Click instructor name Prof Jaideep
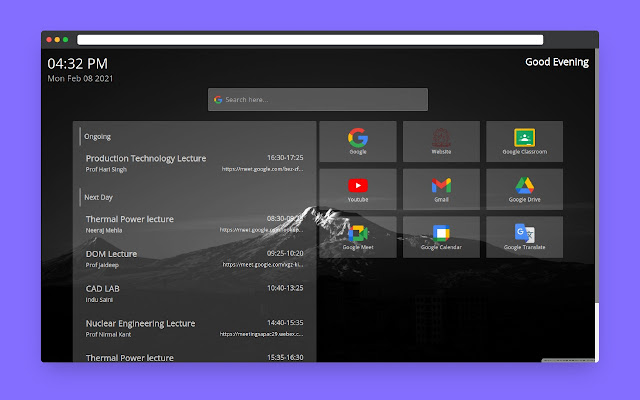 point(102,265)
